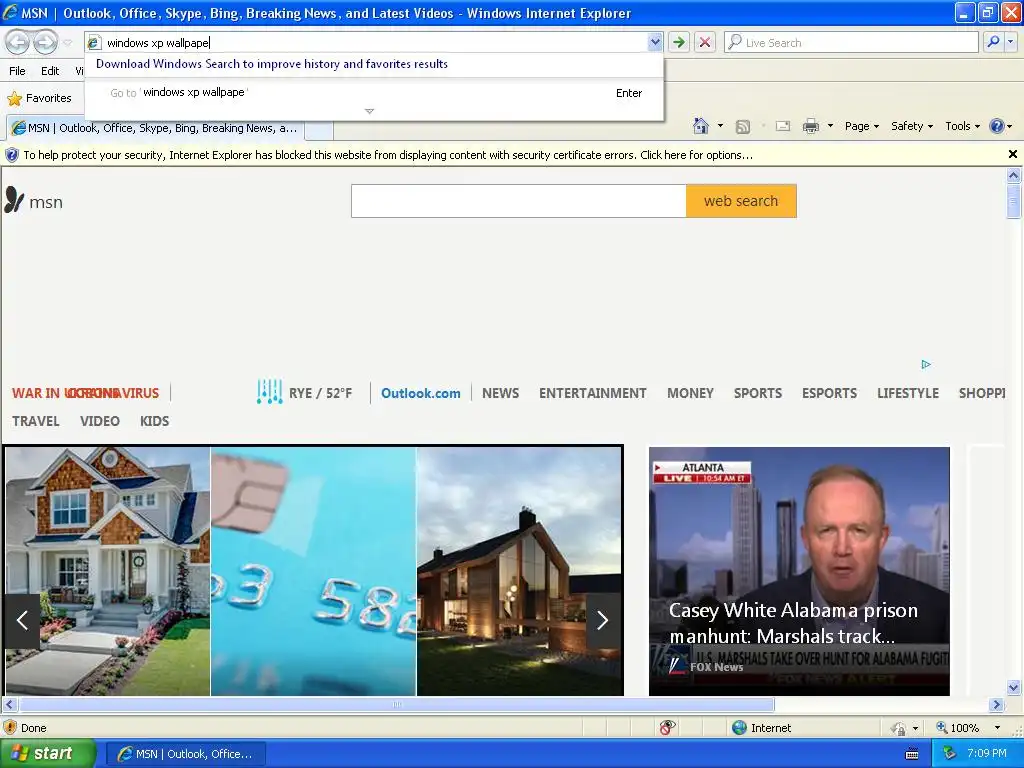1024x768 pixels.
Task: Go to the SPORTS section
Action: [758, 393]
